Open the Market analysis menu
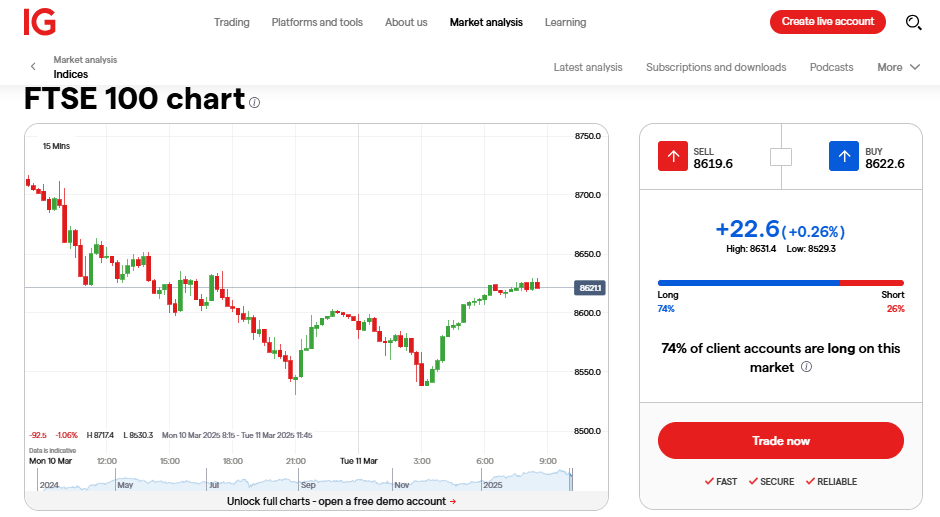 point(486,22)
